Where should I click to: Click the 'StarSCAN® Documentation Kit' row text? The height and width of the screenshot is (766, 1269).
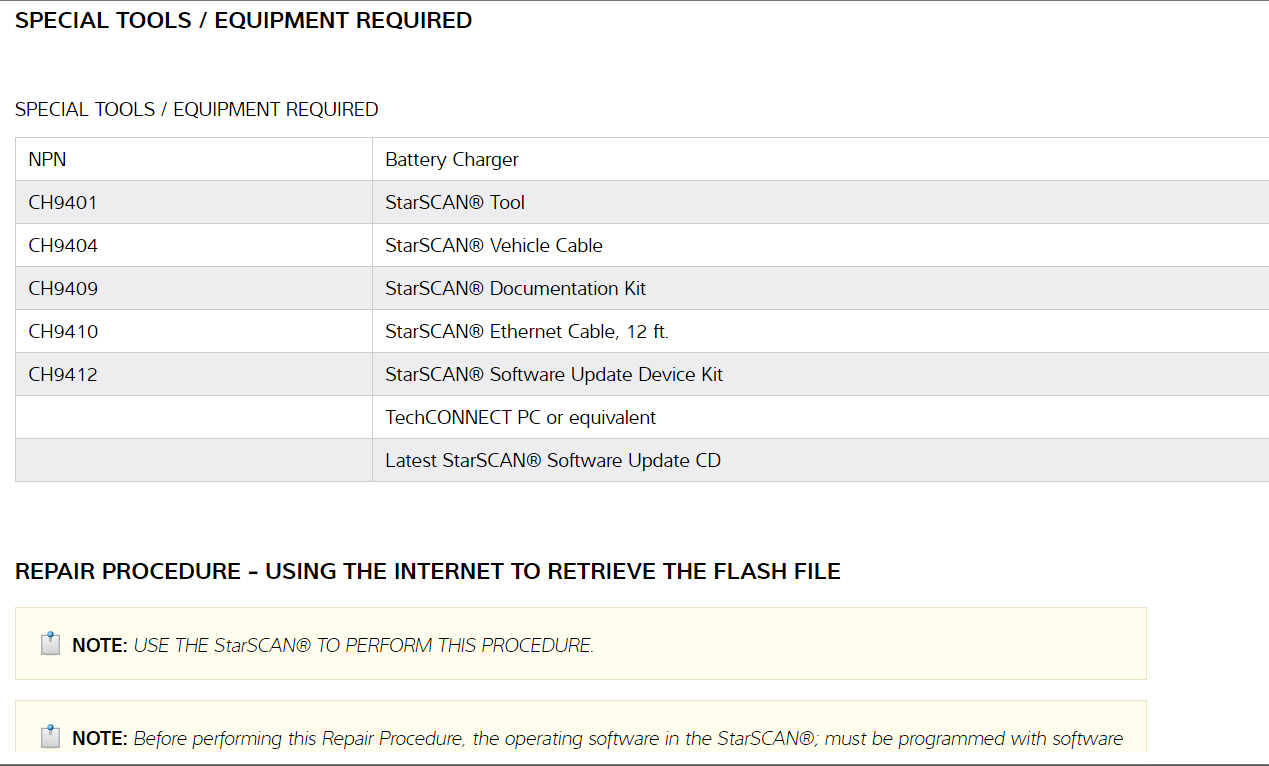[x=516, y=289]
